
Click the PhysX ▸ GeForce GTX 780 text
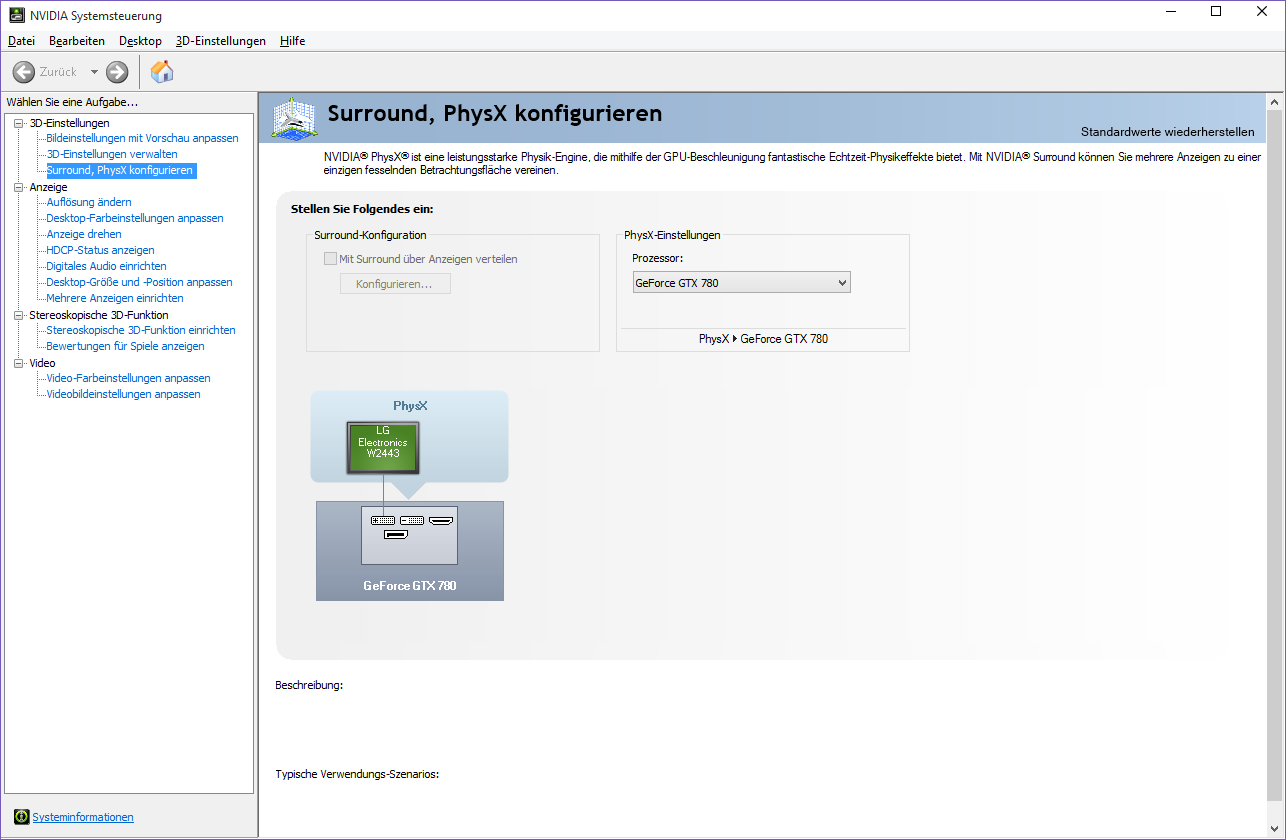(763, 339)
